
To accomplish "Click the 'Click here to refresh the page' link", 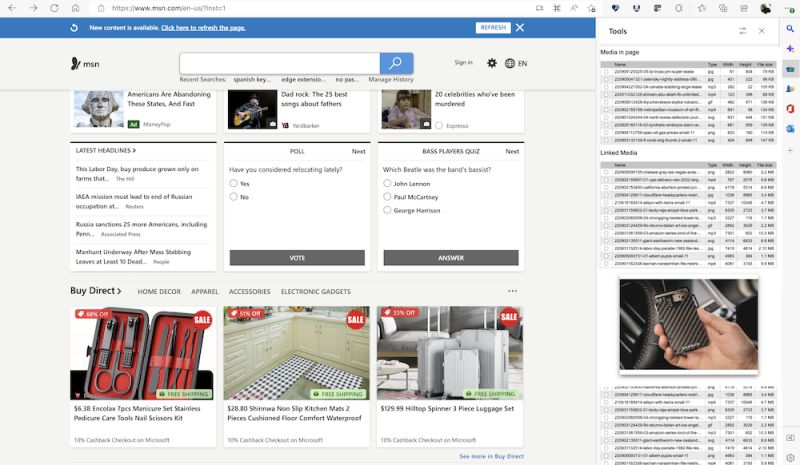I will 203,28.
